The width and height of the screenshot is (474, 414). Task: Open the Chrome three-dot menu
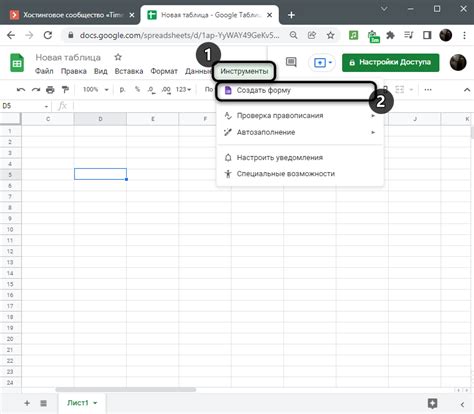pyautogui.click(x=464, y=35)
